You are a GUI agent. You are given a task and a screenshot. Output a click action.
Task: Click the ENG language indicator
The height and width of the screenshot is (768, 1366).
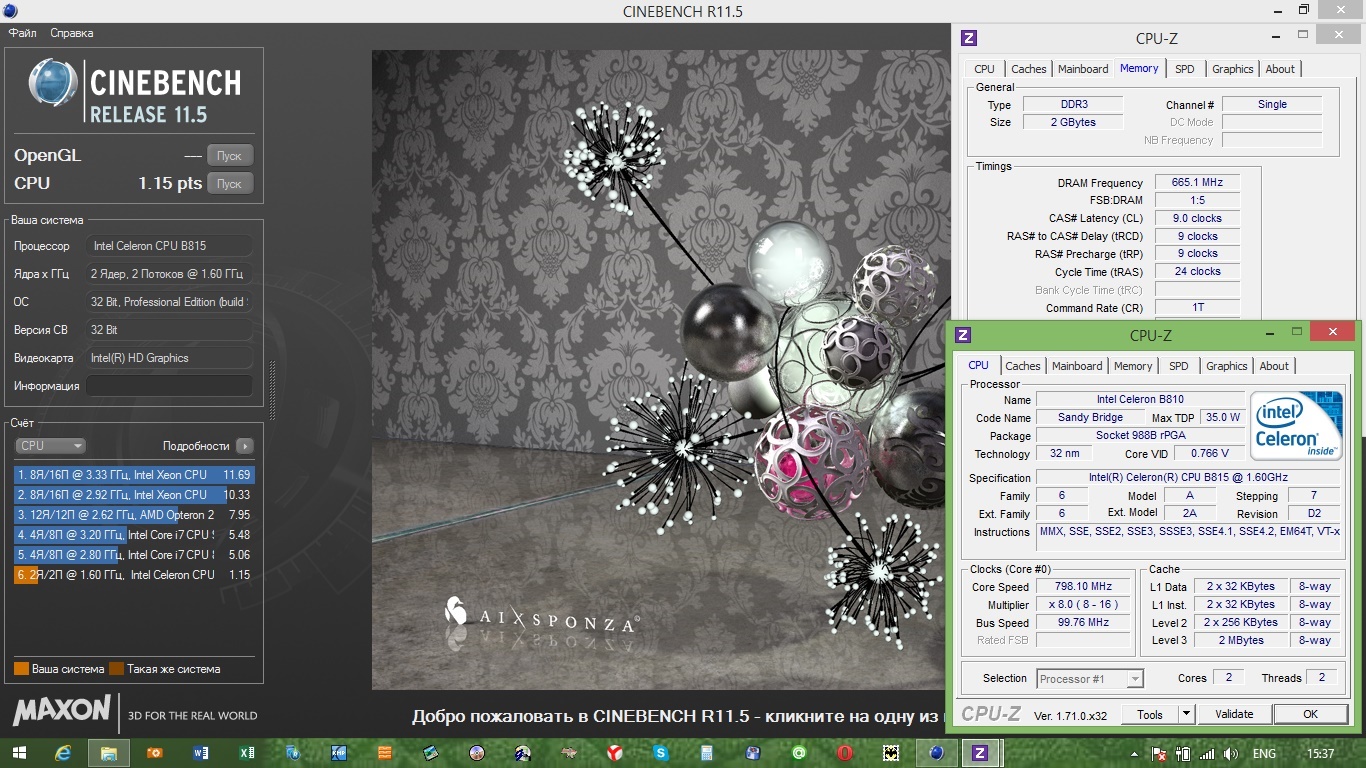pyautogui.click(x=1264, y=753)
